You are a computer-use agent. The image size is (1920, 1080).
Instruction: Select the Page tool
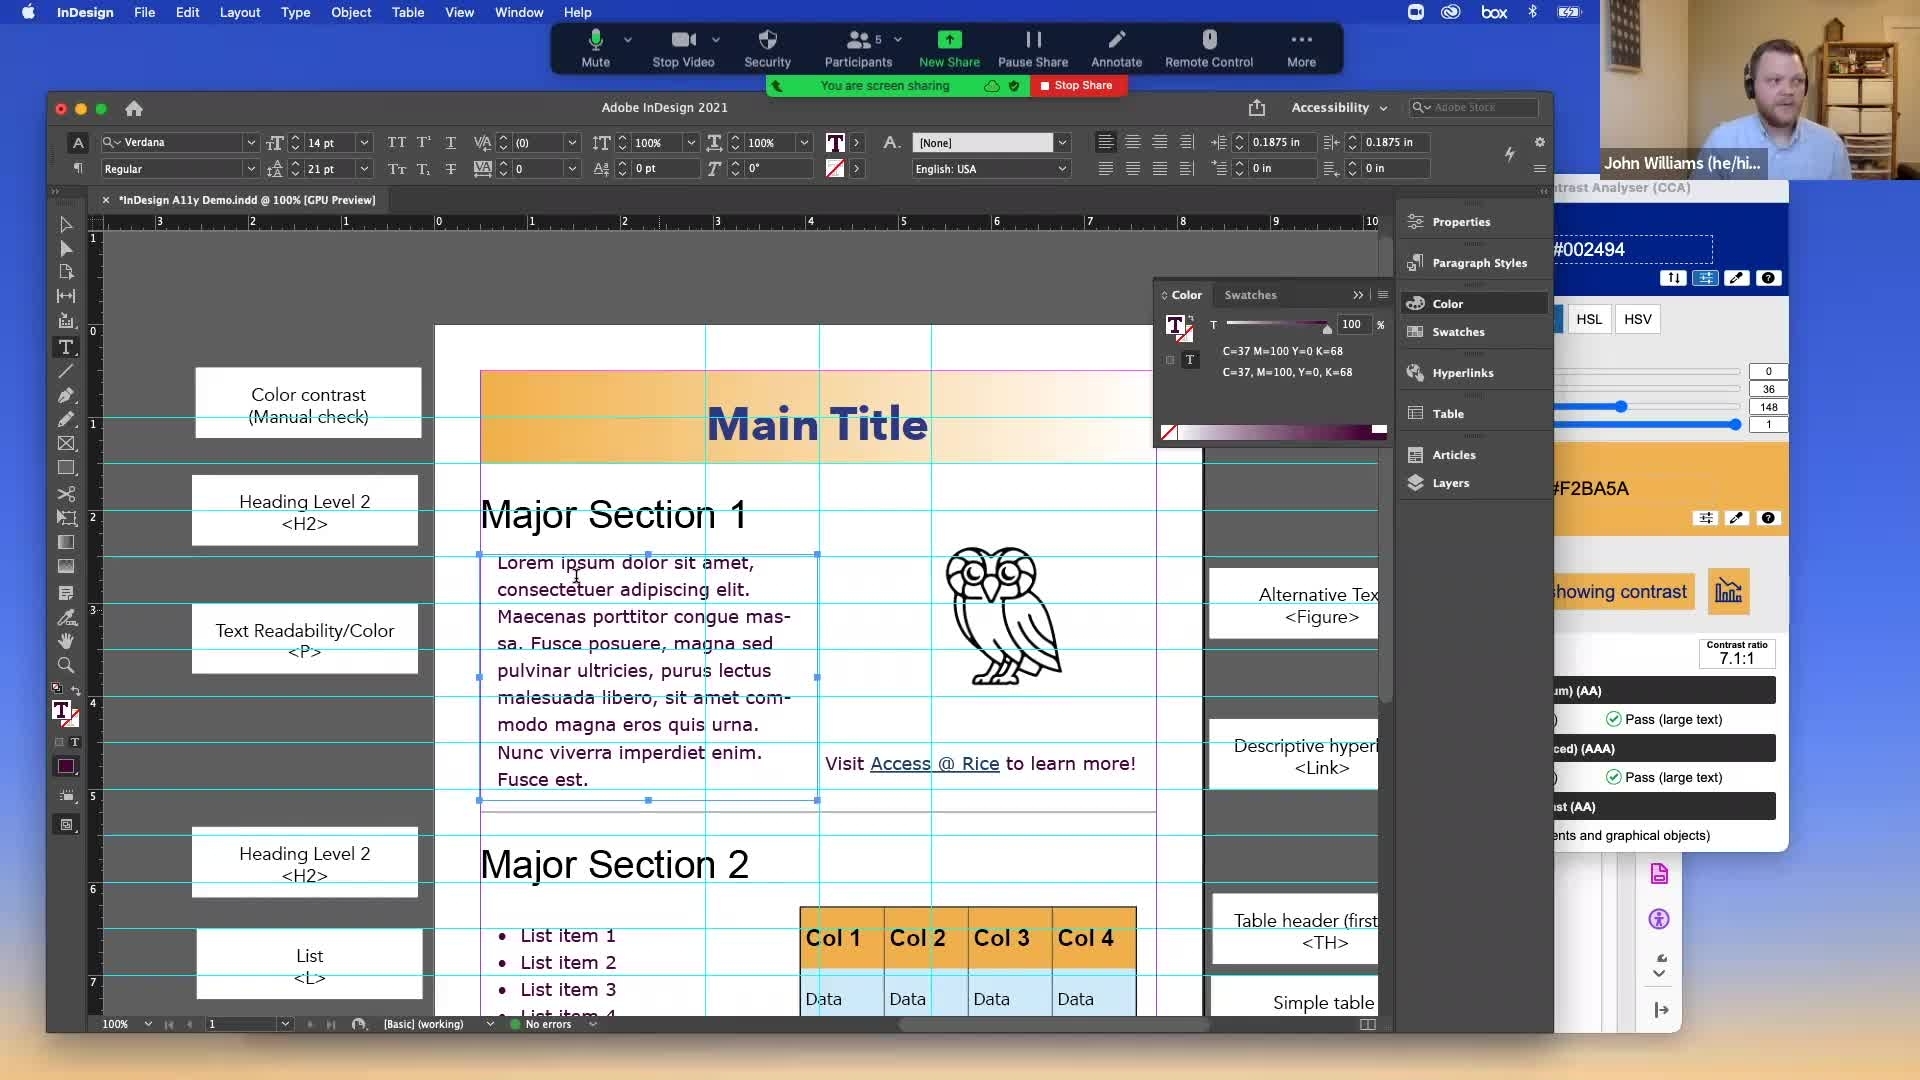[66, 272]
